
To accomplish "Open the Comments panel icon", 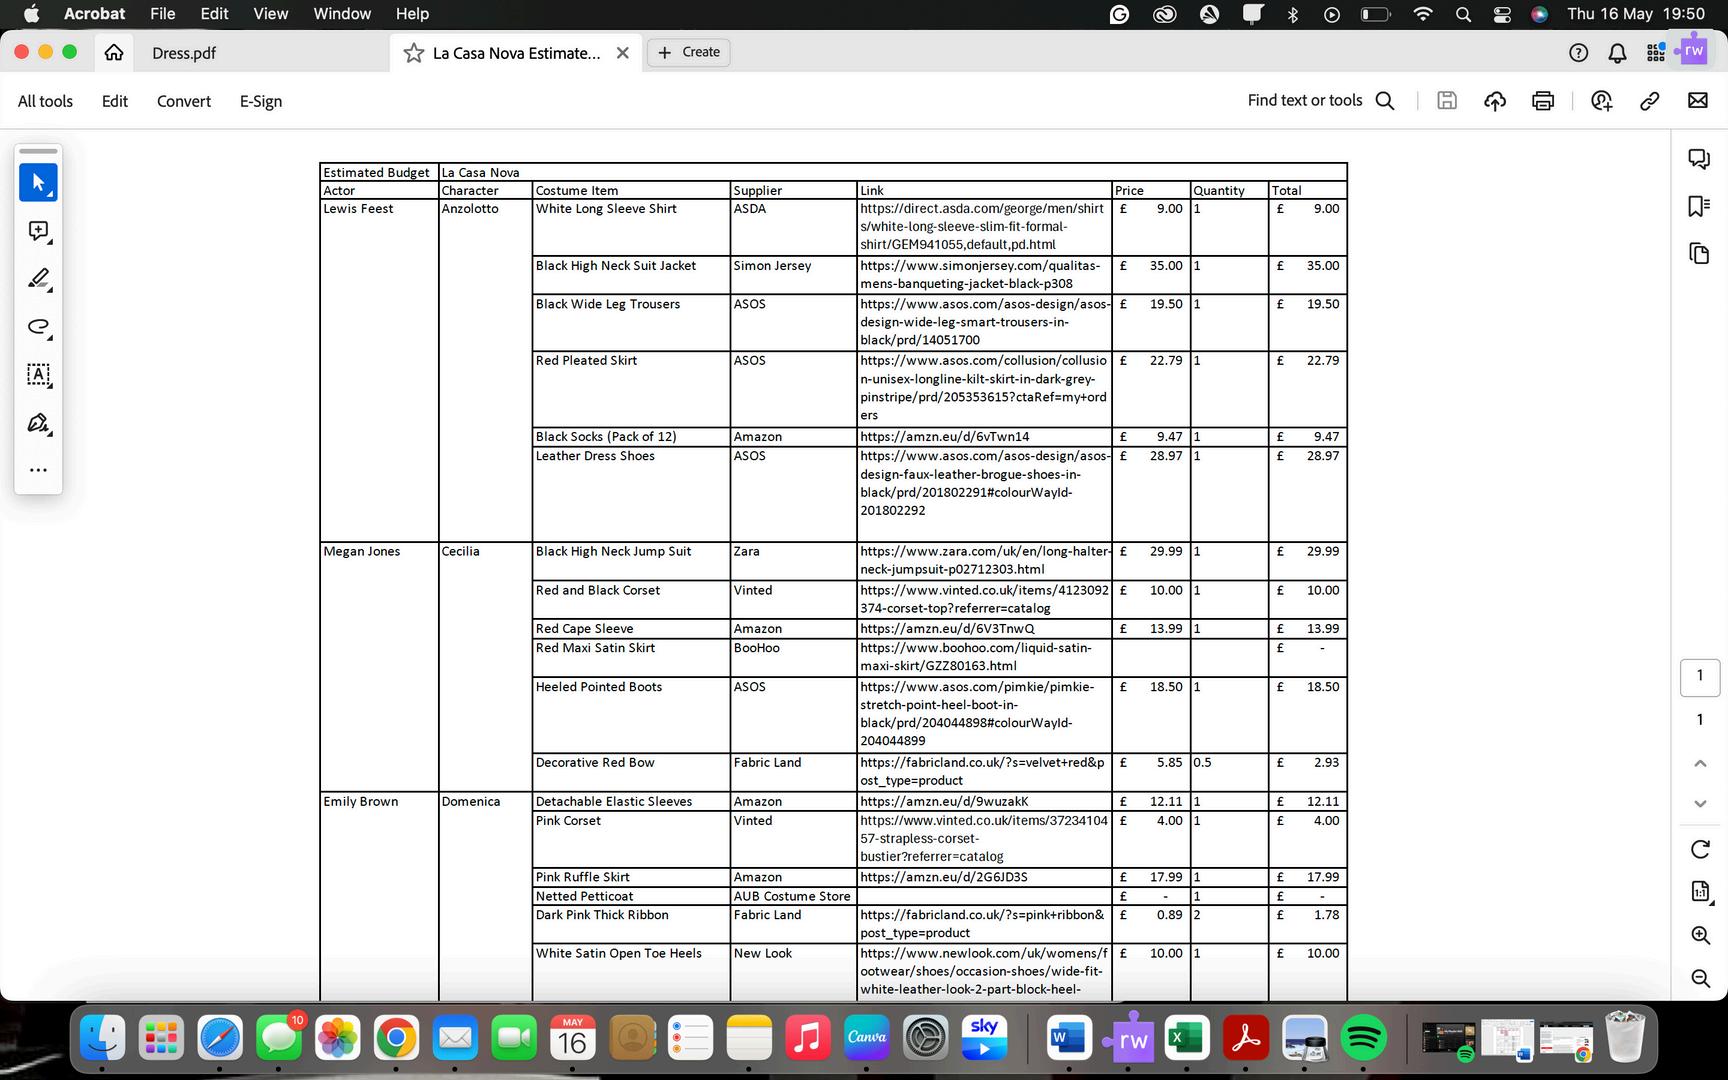I will (x=1699, y=159).
